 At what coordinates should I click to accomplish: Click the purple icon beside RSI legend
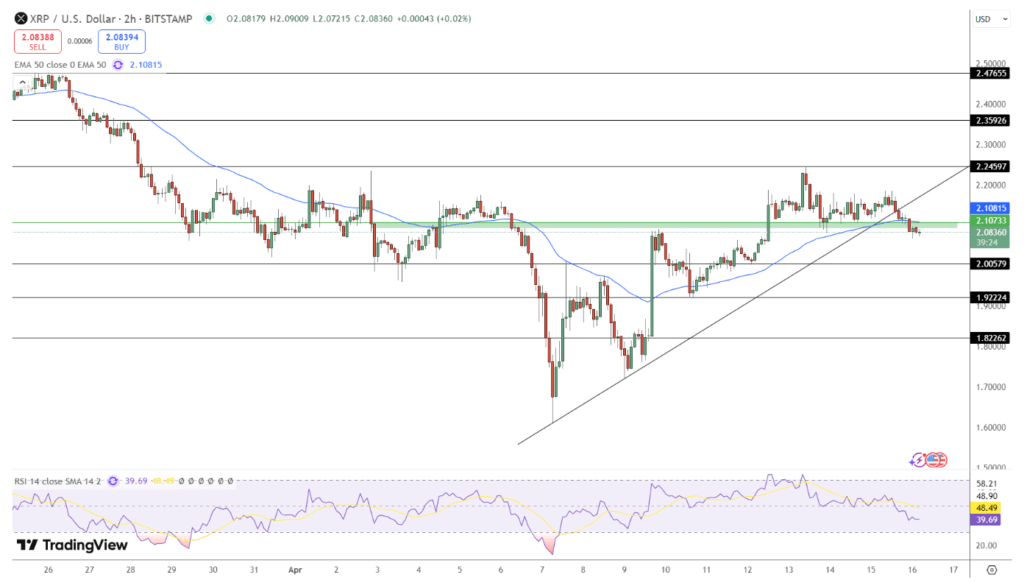coord(113,481)
